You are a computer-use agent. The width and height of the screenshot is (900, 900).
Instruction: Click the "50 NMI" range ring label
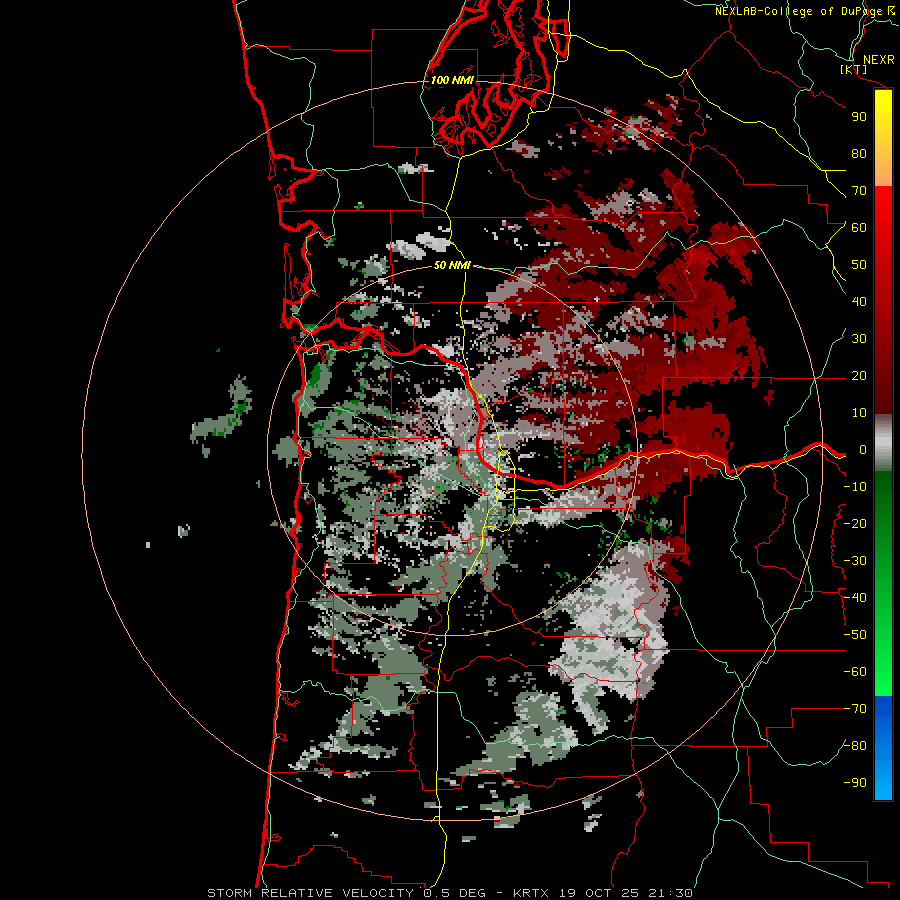(x=452, y=265)
